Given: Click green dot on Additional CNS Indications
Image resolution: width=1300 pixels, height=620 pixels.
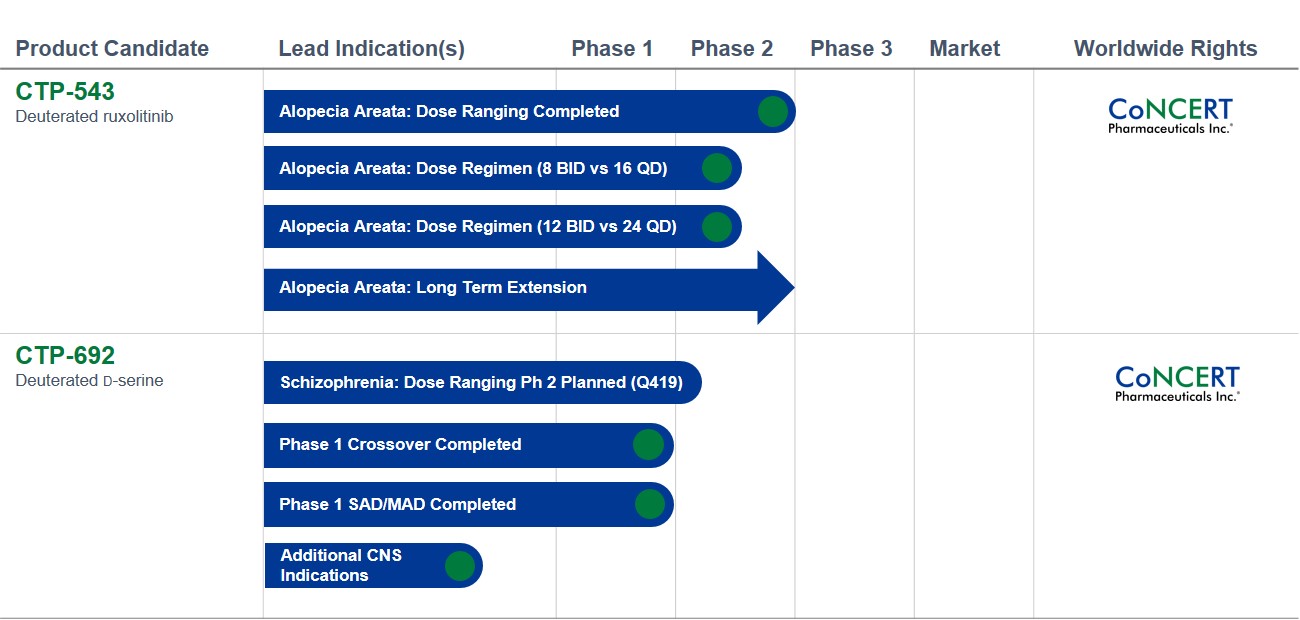Looking at the screenshot, I should click(460, 566).
